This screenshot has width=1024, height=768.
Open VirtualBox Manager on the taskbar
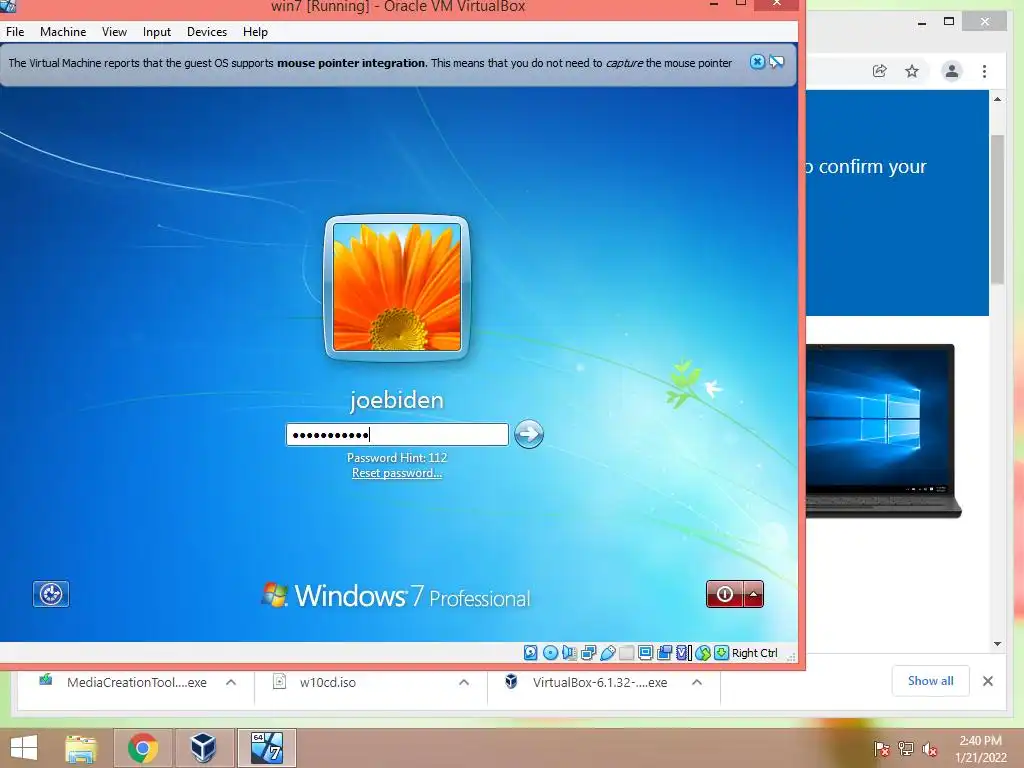[x=202, y=748]
